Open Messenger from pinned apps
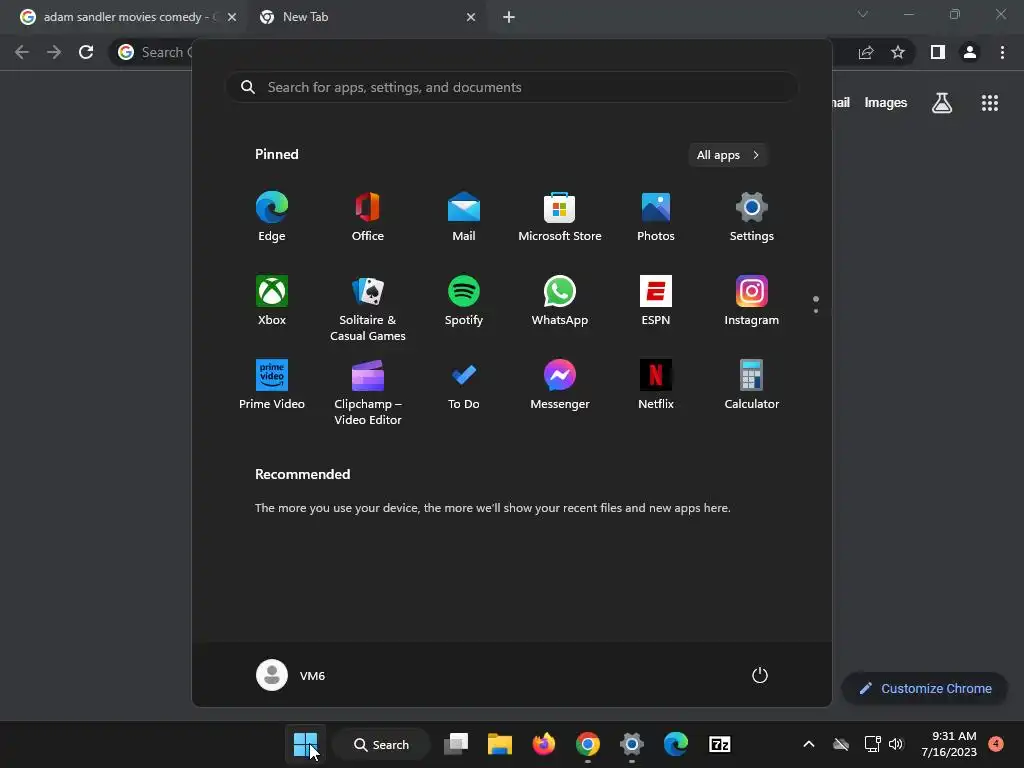 pos(560,385)
